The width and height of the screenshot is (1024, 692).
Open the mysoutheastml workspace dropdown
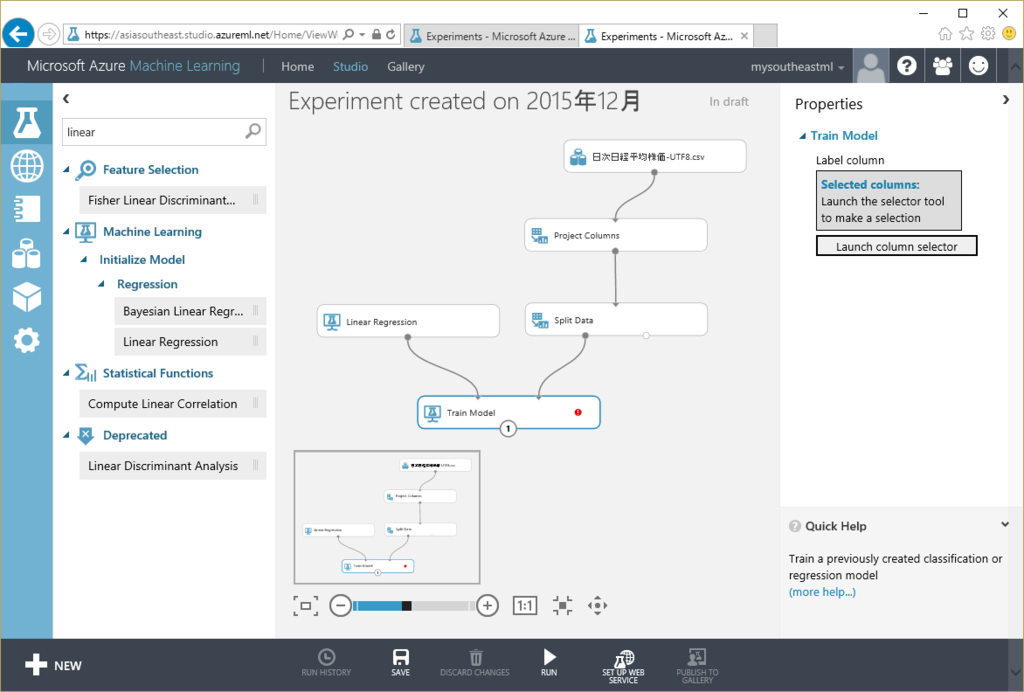tap(797, 67)
